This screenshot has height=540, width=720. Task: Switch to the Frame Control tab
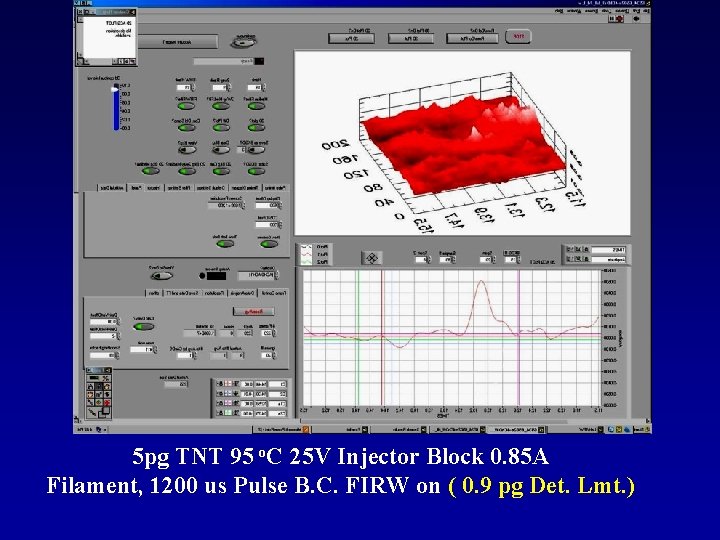pyautogui.click(x=274, y=292)
